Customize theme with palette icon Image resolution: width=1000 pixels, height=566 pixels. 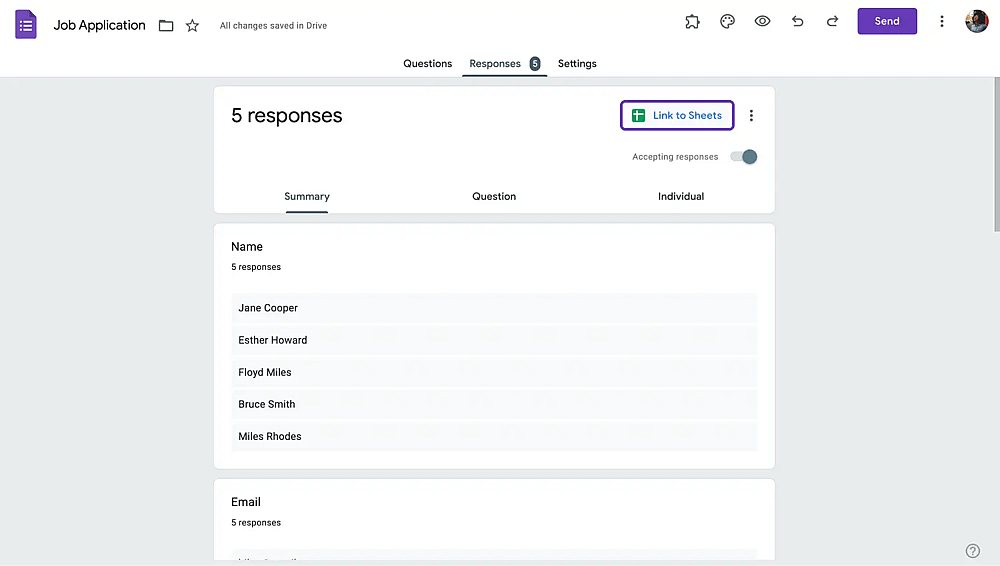tap(727, 22)
